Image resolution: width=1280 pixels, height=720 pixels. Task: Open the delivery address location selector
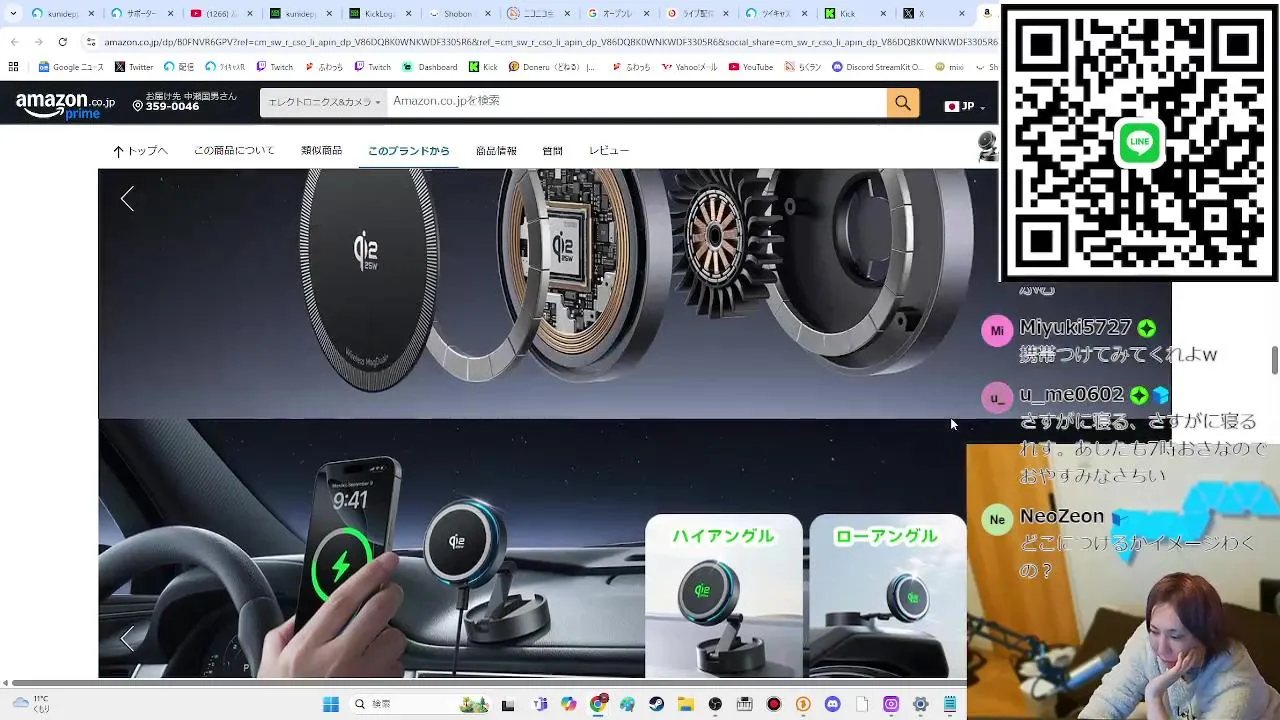185,101
